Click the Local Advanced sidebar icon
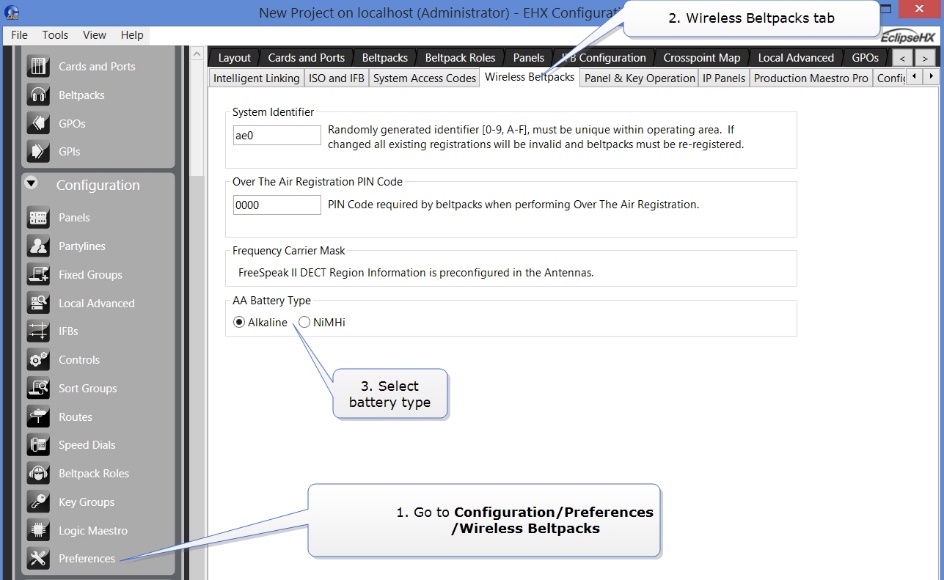 pyautogui.click(x=38, y=303)
